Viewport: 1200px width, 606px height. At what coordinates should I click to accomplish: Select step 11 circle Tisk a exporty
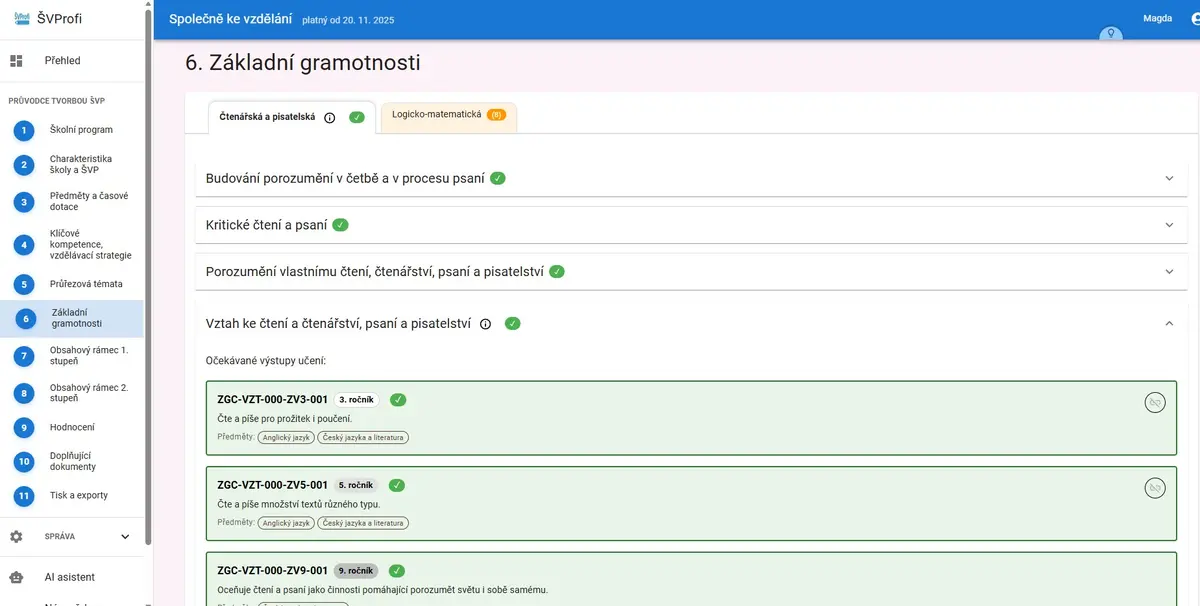coord(24,496)
